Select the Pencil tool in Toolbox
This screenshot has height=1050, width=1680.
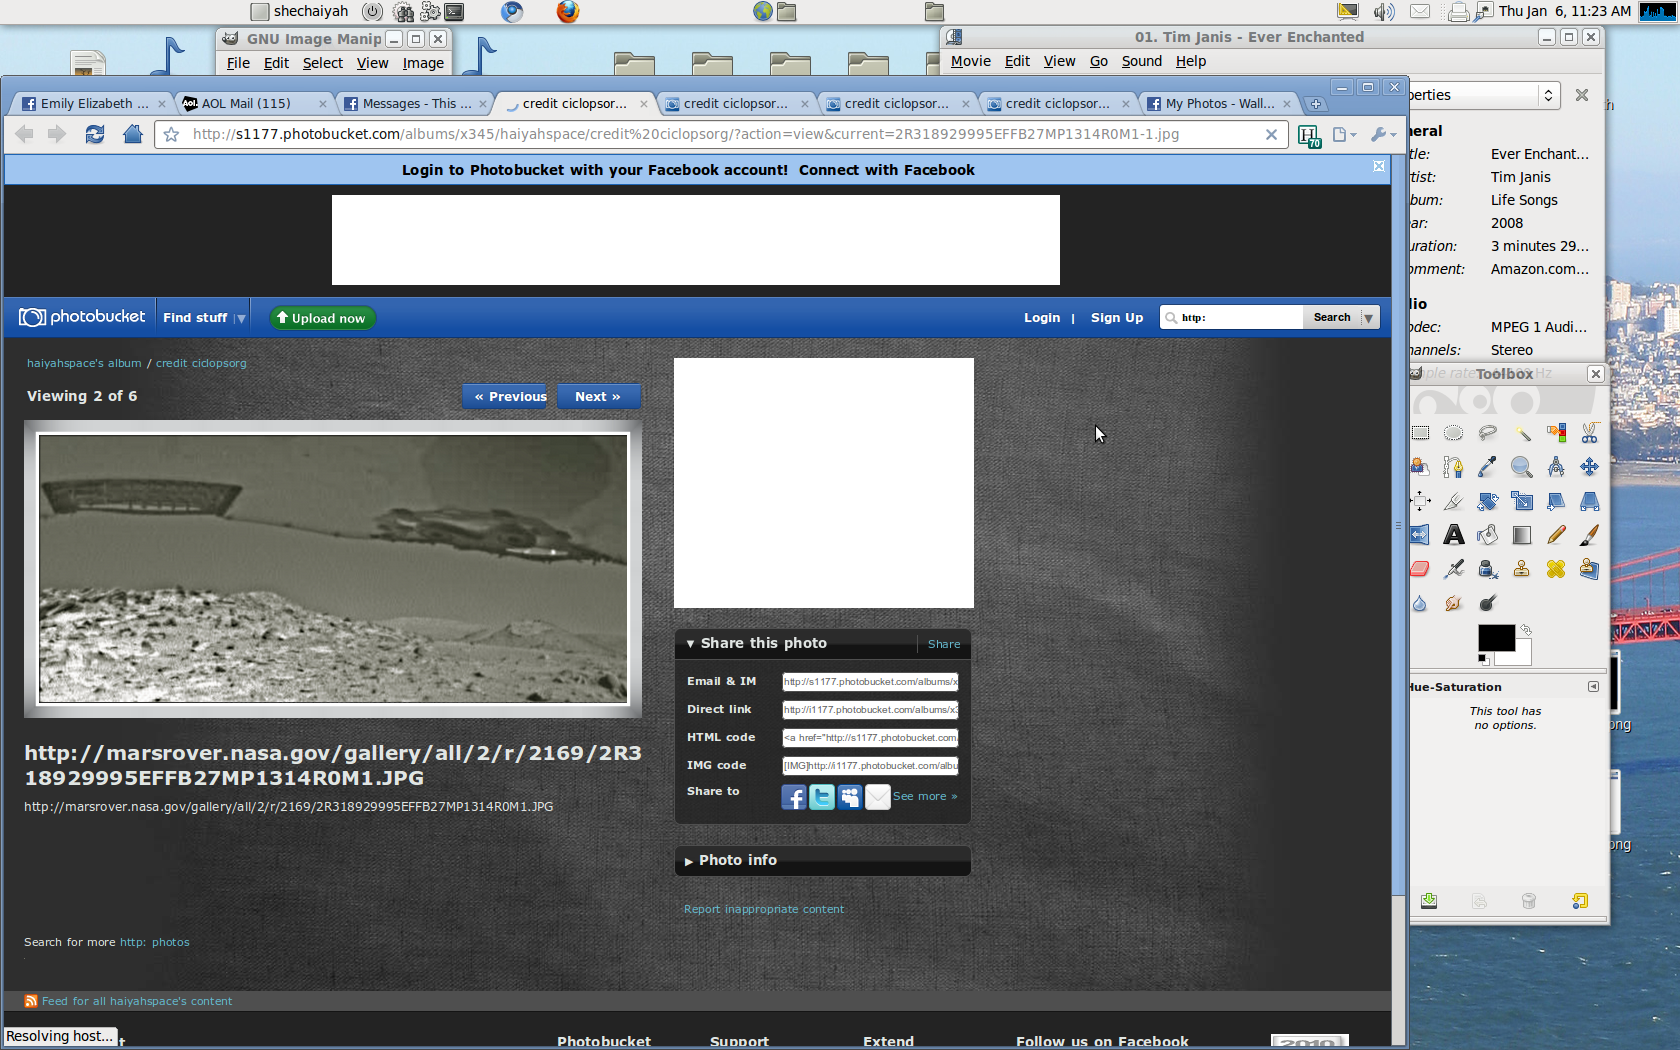(x=1556, y=535)
